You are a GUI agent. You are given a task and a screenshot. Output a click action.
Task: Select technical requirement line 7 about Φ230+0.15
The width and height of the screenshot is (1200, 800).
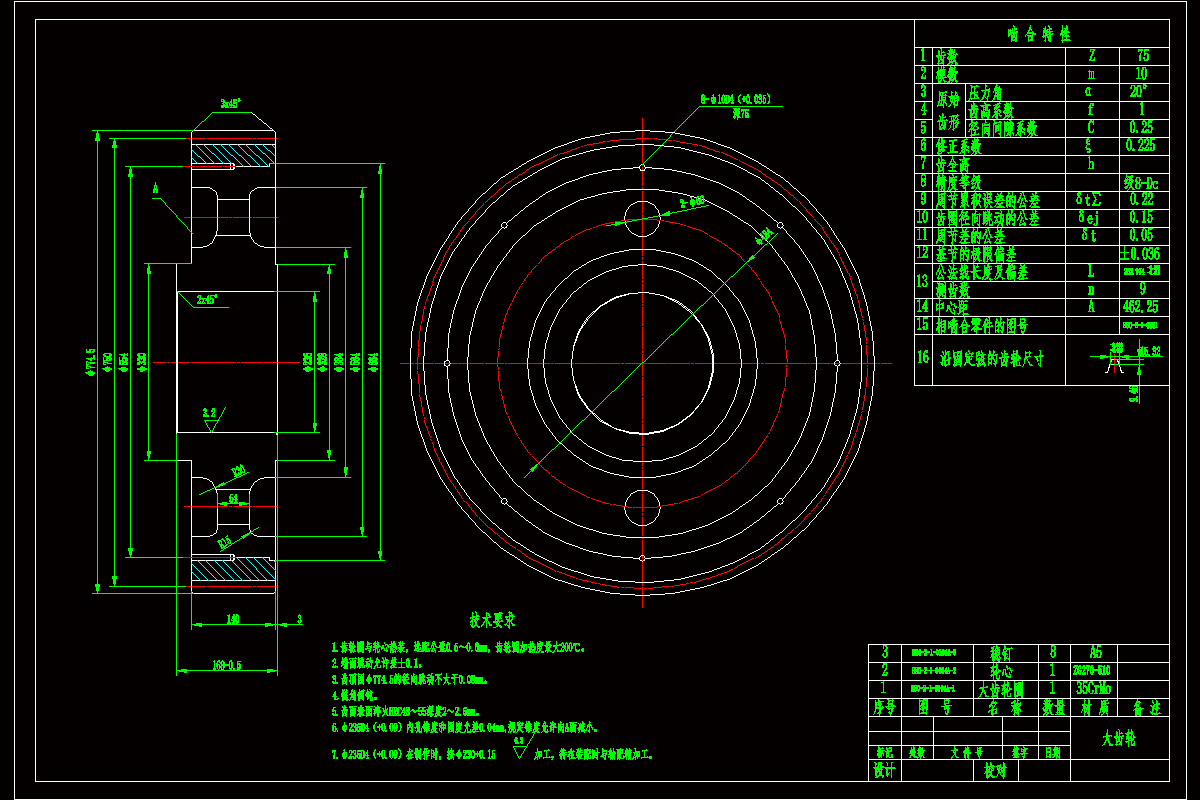pyautogui.click(x=491, y=753)
